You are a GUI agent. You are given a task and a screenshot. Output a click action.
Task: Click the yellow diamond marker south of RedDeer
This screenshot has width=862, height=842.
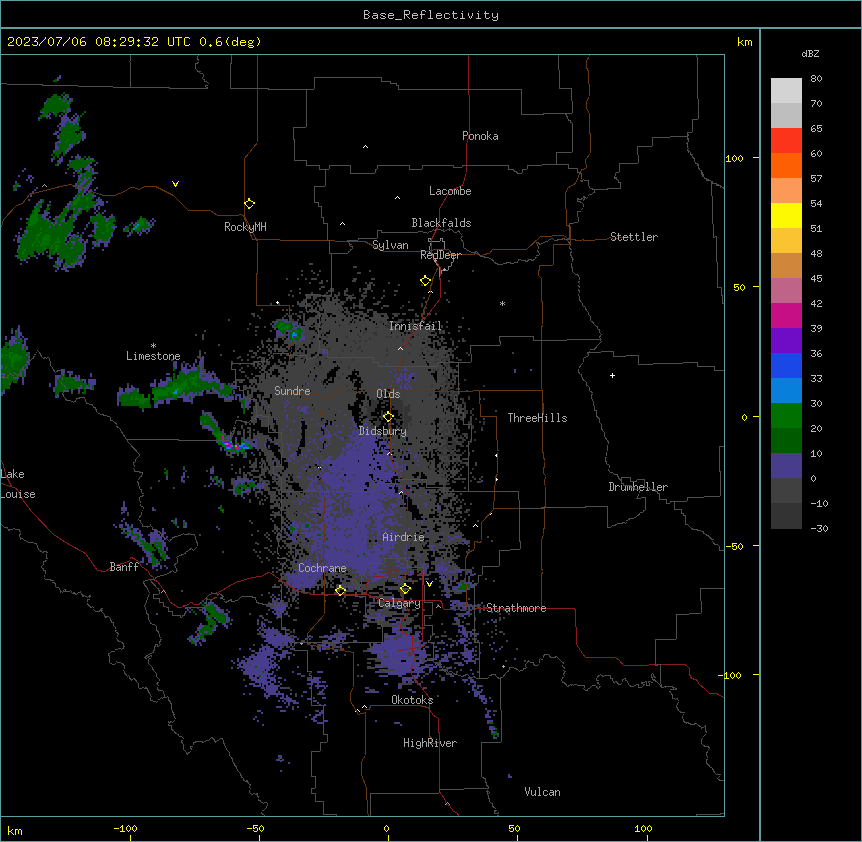pyautogui.click(x=426, y=281)
